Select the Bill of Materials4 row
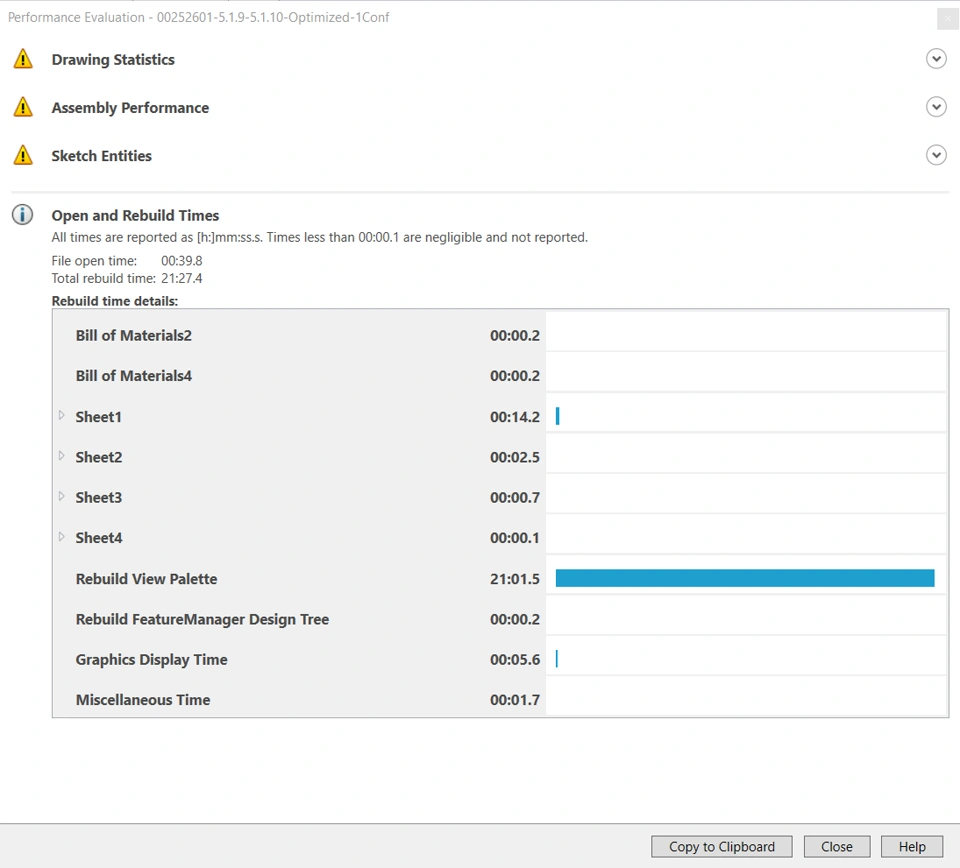Image resolution: width=960 pixels, height=868 pixels. tap(134, 376)
